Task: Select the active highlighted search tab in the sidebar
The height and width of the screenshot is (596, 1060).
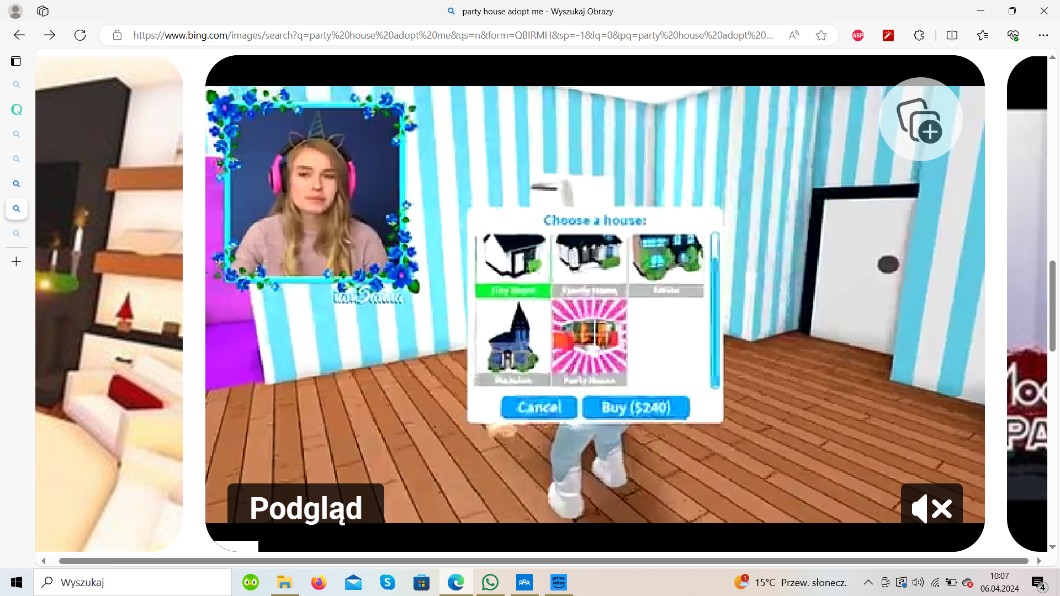Action: (x=16, y=209)
